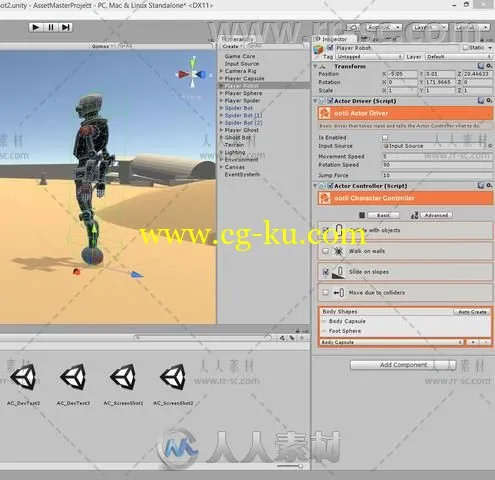Start the game with the Play button

(x=36, y=27)
